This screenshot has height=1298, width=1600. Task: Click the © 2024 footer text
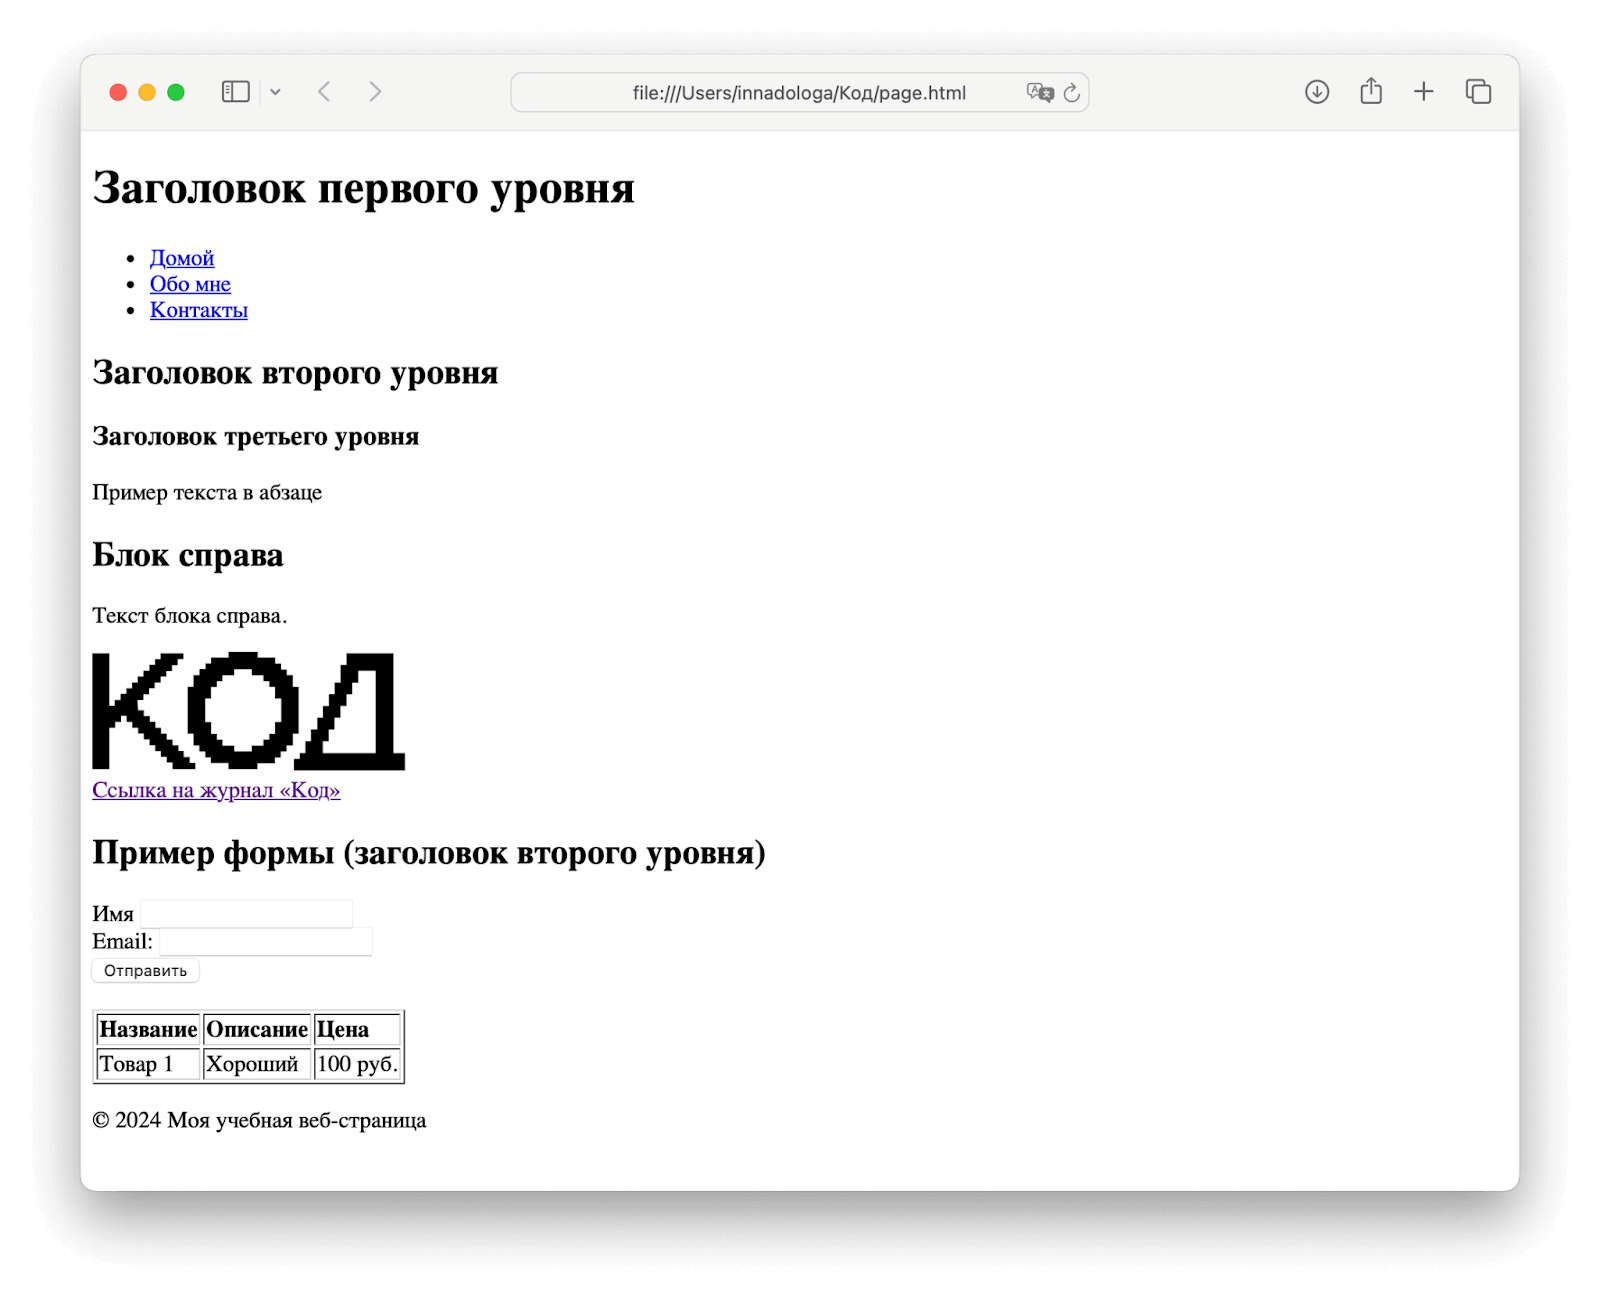tap(259, 1120)
